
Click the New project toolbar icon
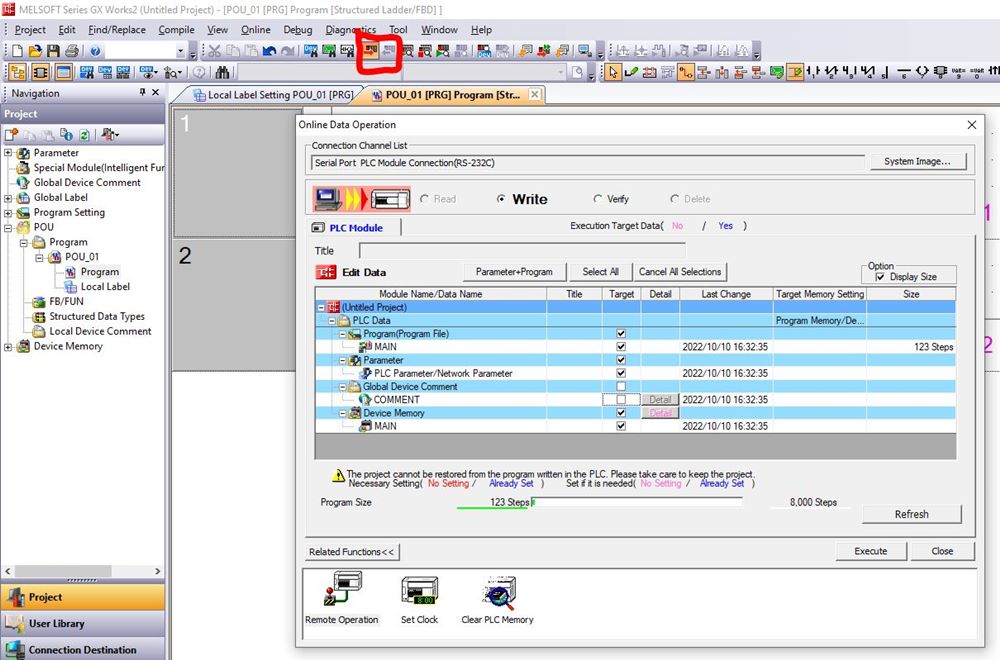click(17, 51)
